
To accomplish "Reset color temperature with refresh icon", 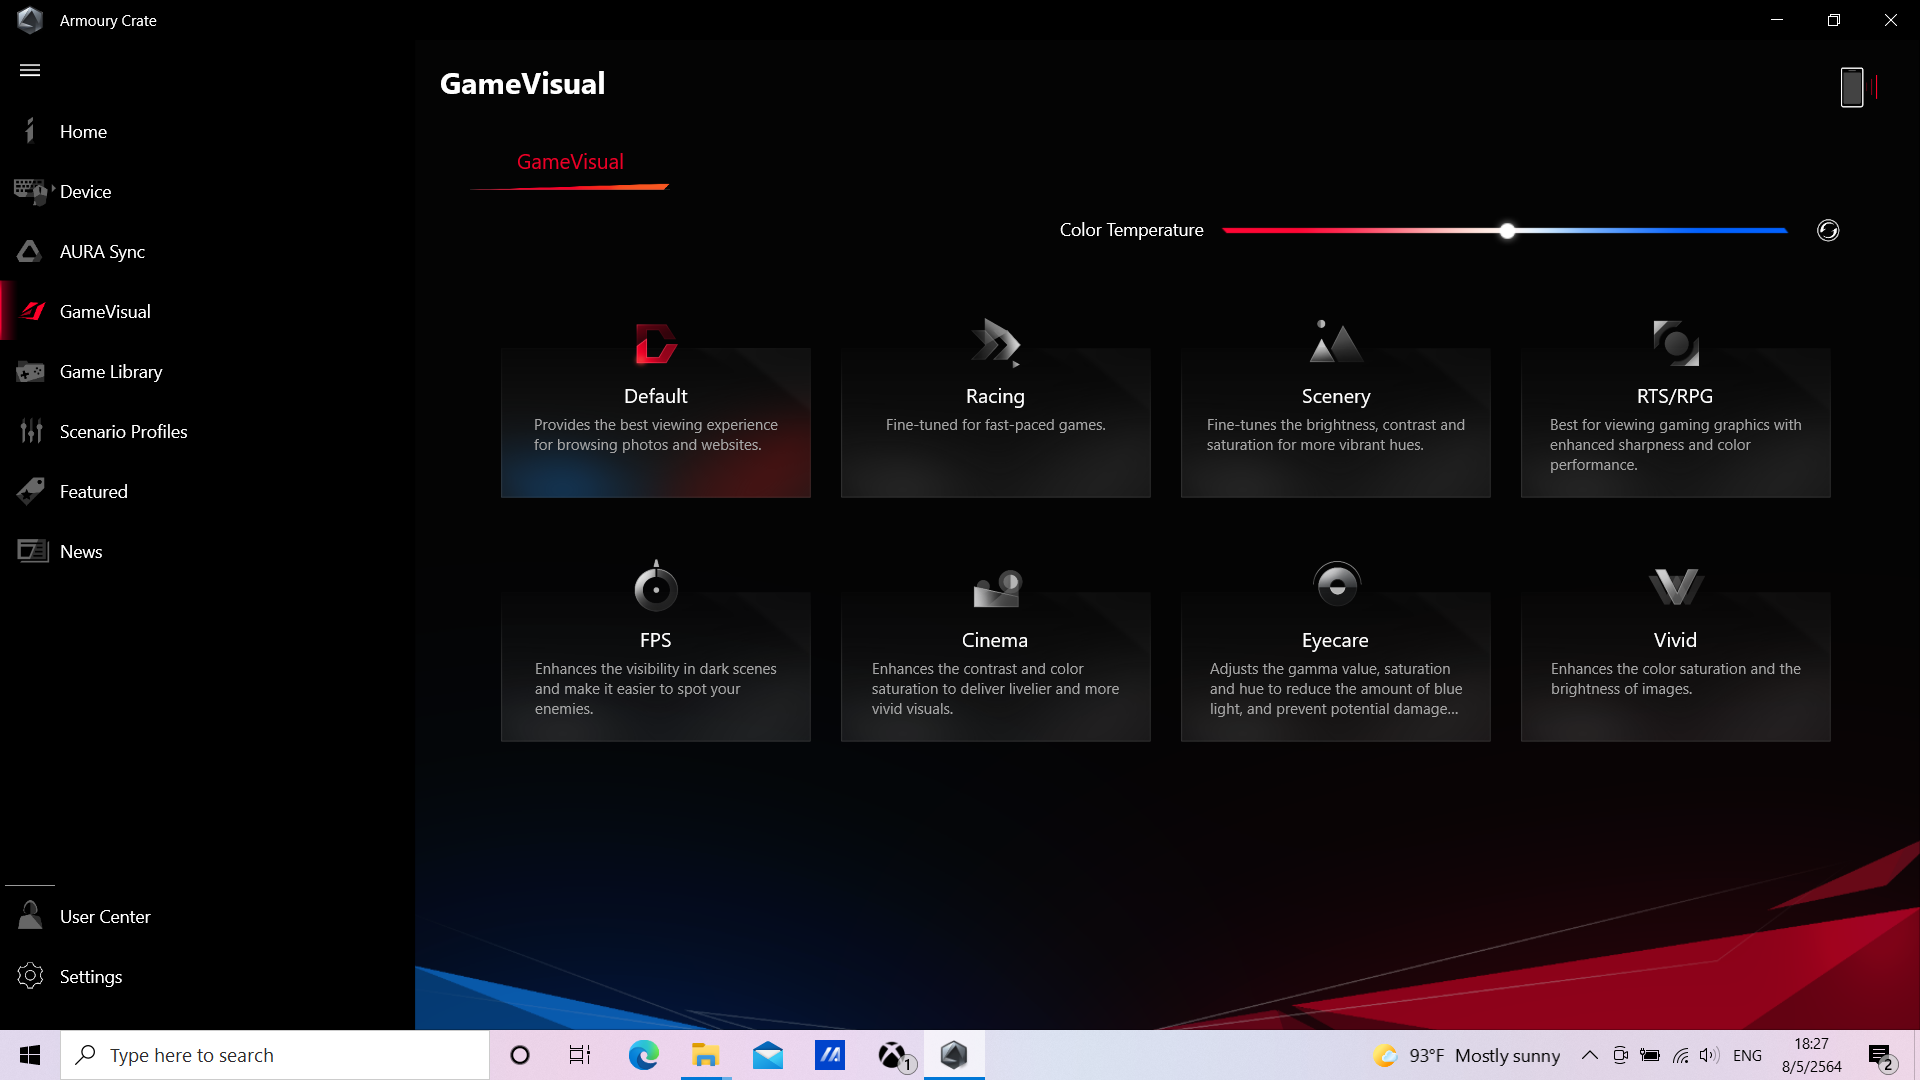I will 1828,230.
